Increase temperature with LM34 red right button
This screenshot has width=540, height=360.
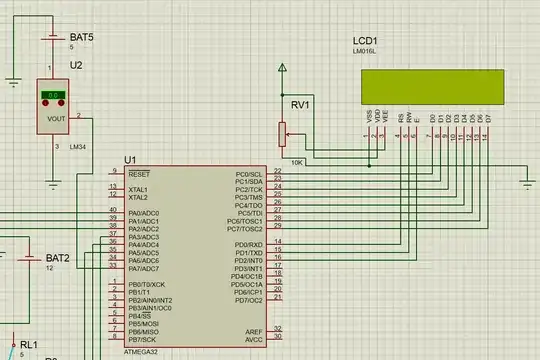coord(61,103)
